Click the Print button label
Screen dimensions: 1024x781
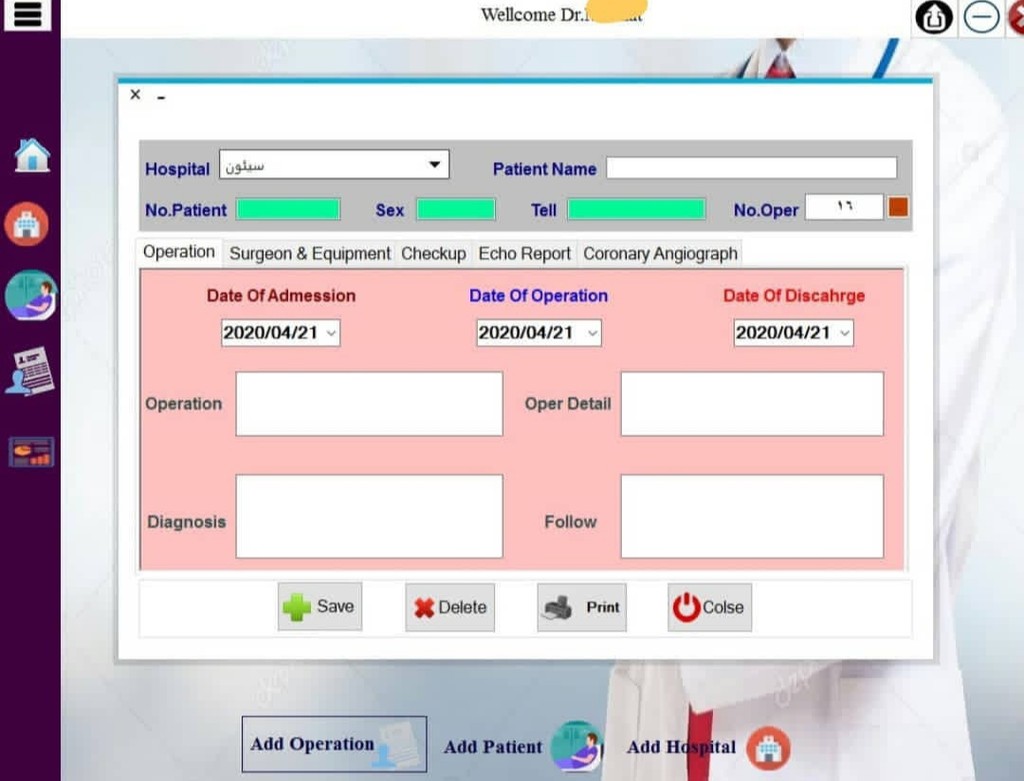click(603, 607)
